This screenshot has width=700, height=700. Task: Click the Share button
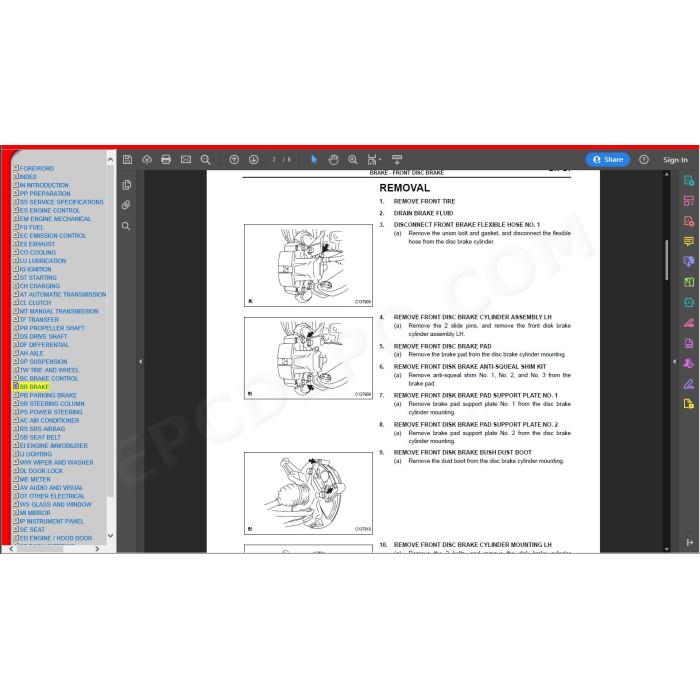tap(608, 159)
